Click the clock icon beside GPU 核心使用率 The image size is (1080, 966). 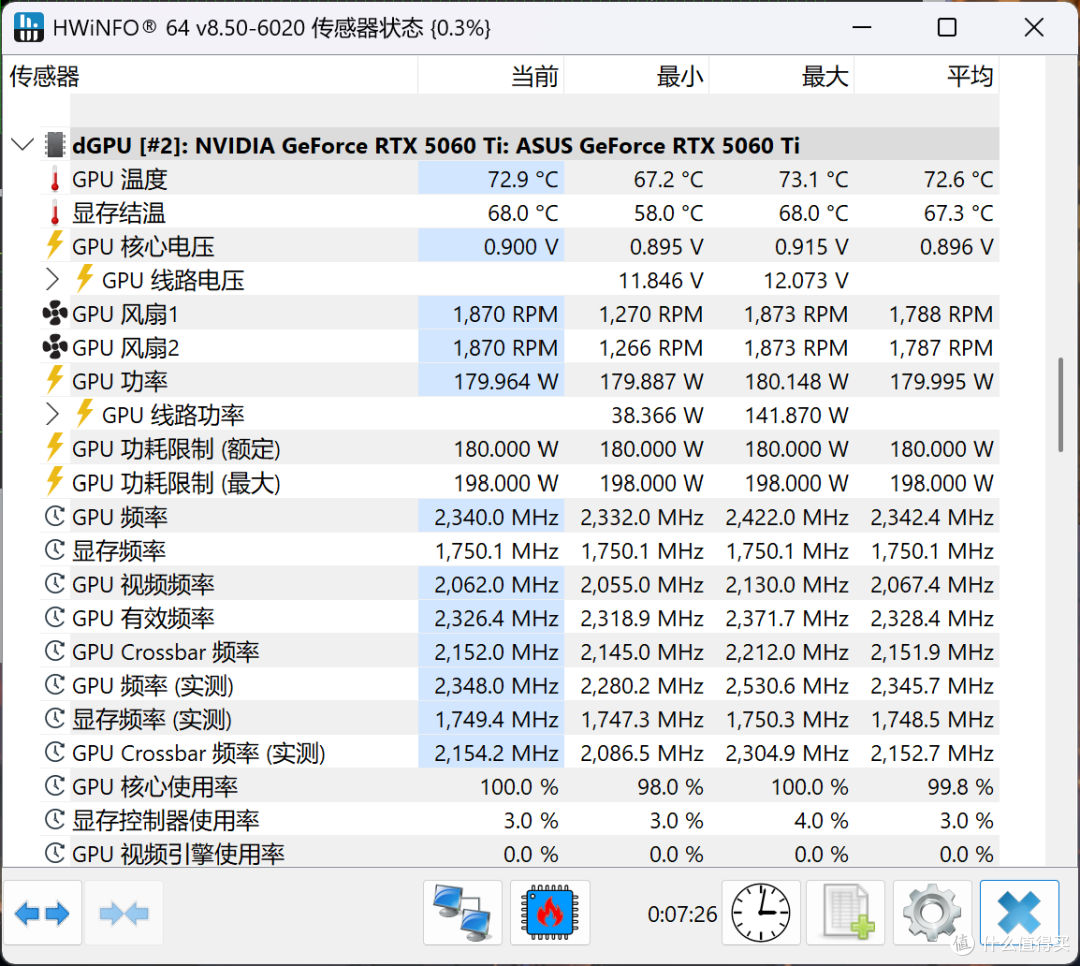pyautogui.click(x=55, y=787)
